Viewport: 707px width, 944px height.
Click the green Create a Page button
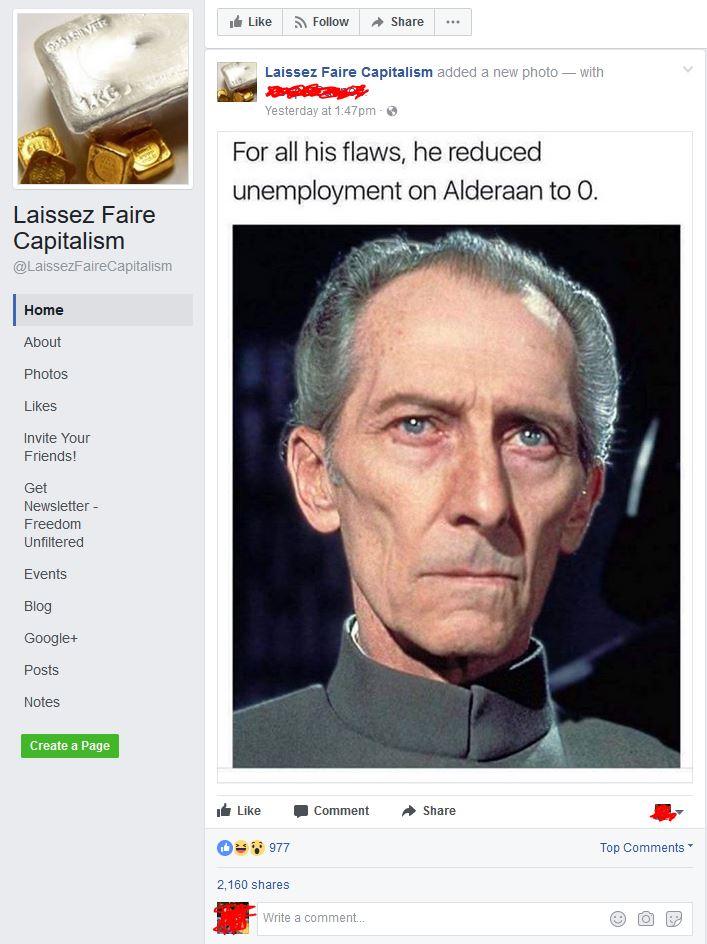click(x=70, y=746)
